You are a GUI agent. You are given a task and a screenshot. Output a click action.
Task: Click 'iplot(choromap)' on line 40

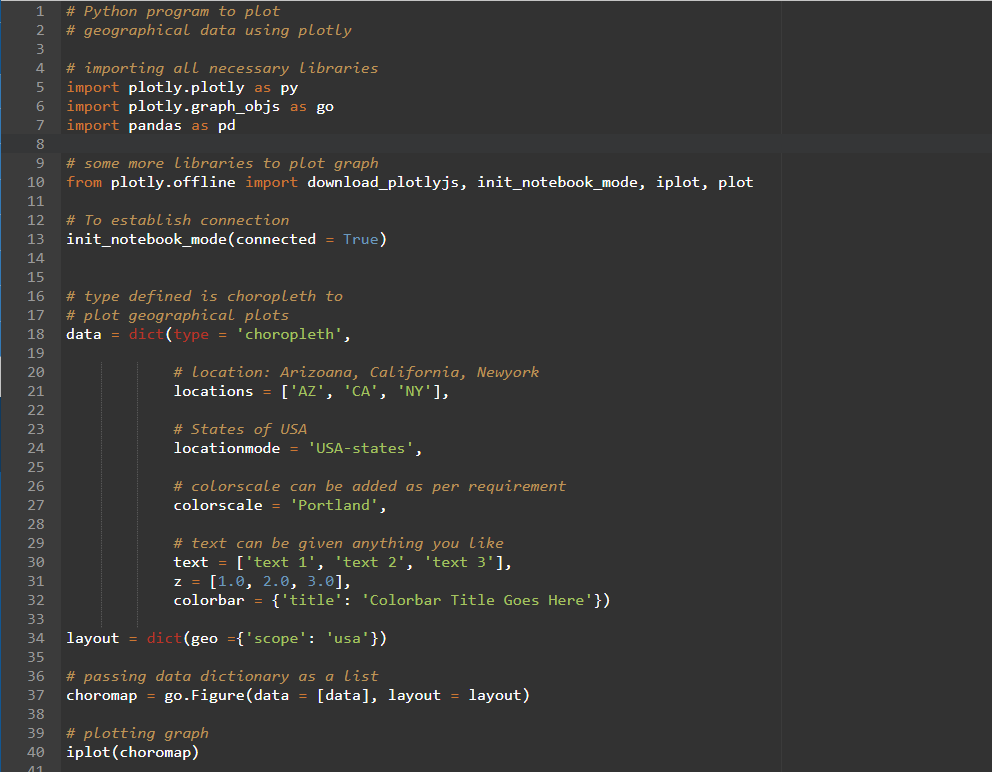click(133, 752)
